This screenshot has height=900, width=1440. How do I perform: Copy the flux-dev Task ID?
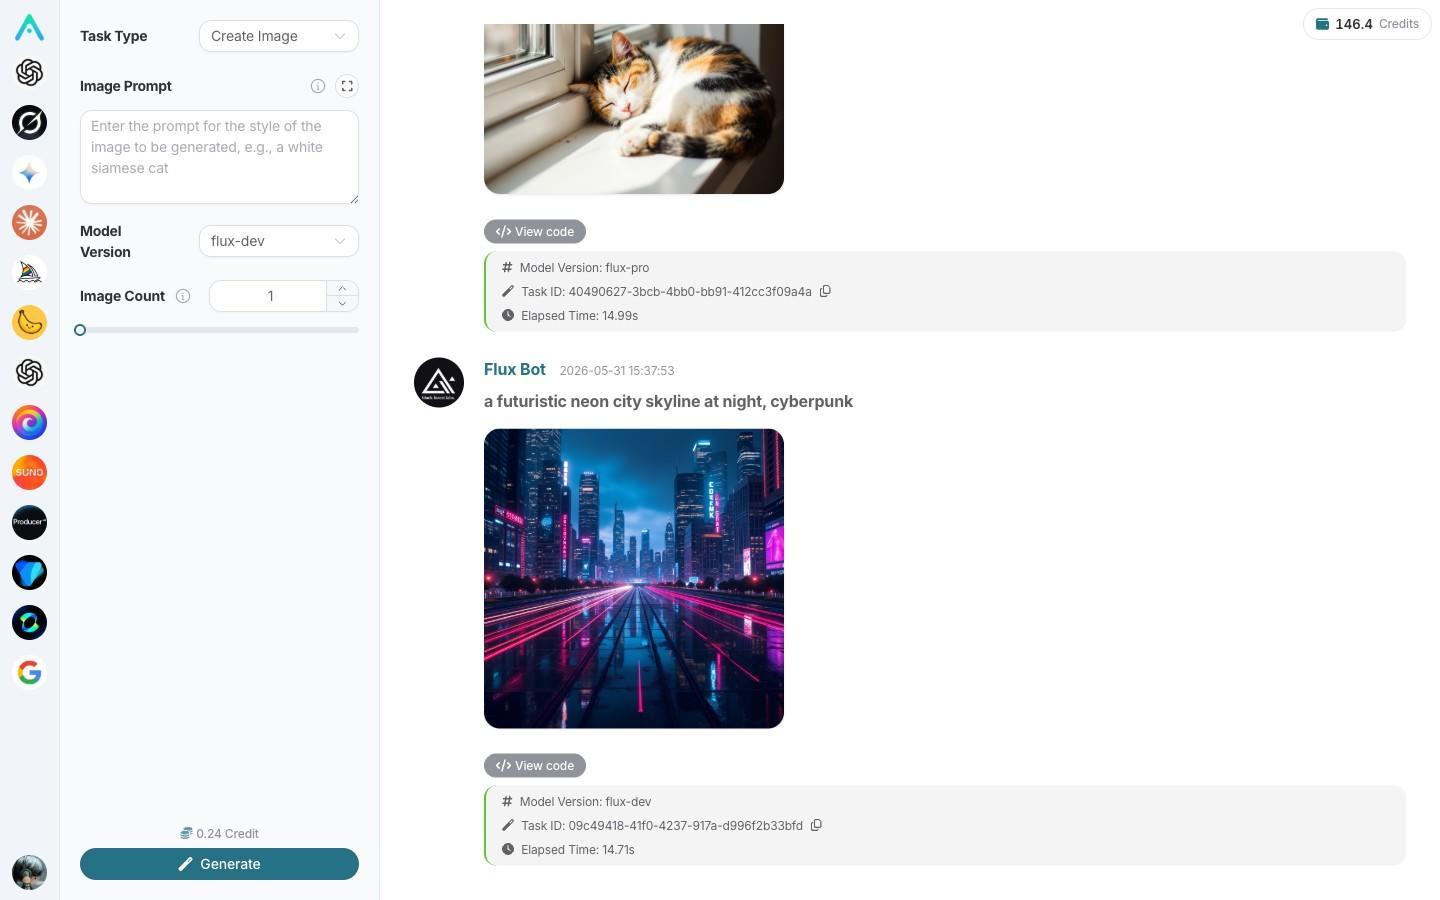click(816, 825)
